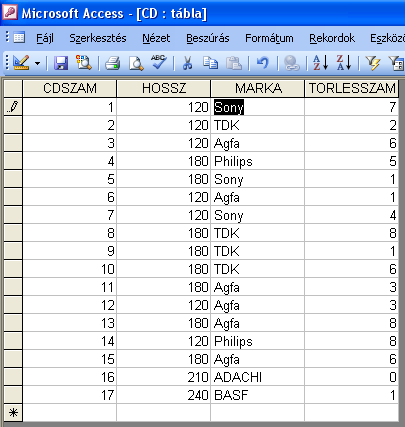Print the table using the printer icon

pyautogui.click(x=113, y=63)
